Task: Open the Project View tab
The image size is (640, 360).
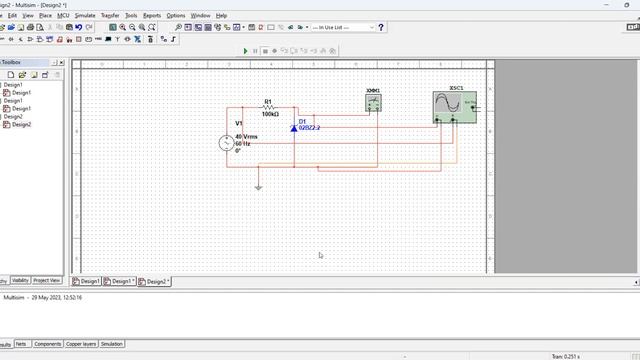Action: point(47,280)
